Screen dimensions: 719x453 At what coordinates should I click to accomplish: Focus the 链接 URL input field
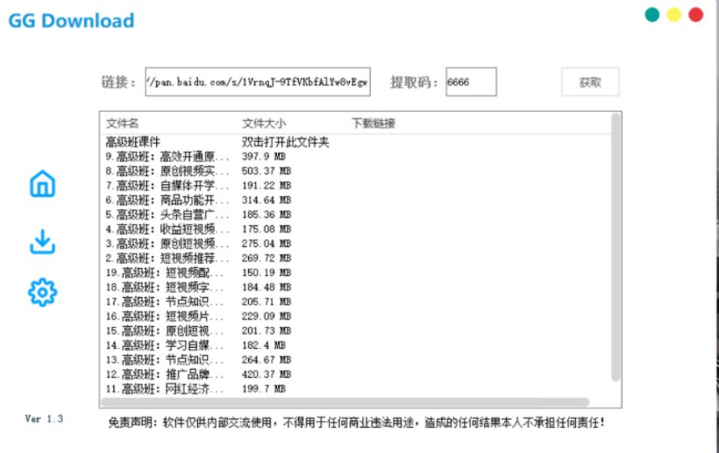(257, 82)
